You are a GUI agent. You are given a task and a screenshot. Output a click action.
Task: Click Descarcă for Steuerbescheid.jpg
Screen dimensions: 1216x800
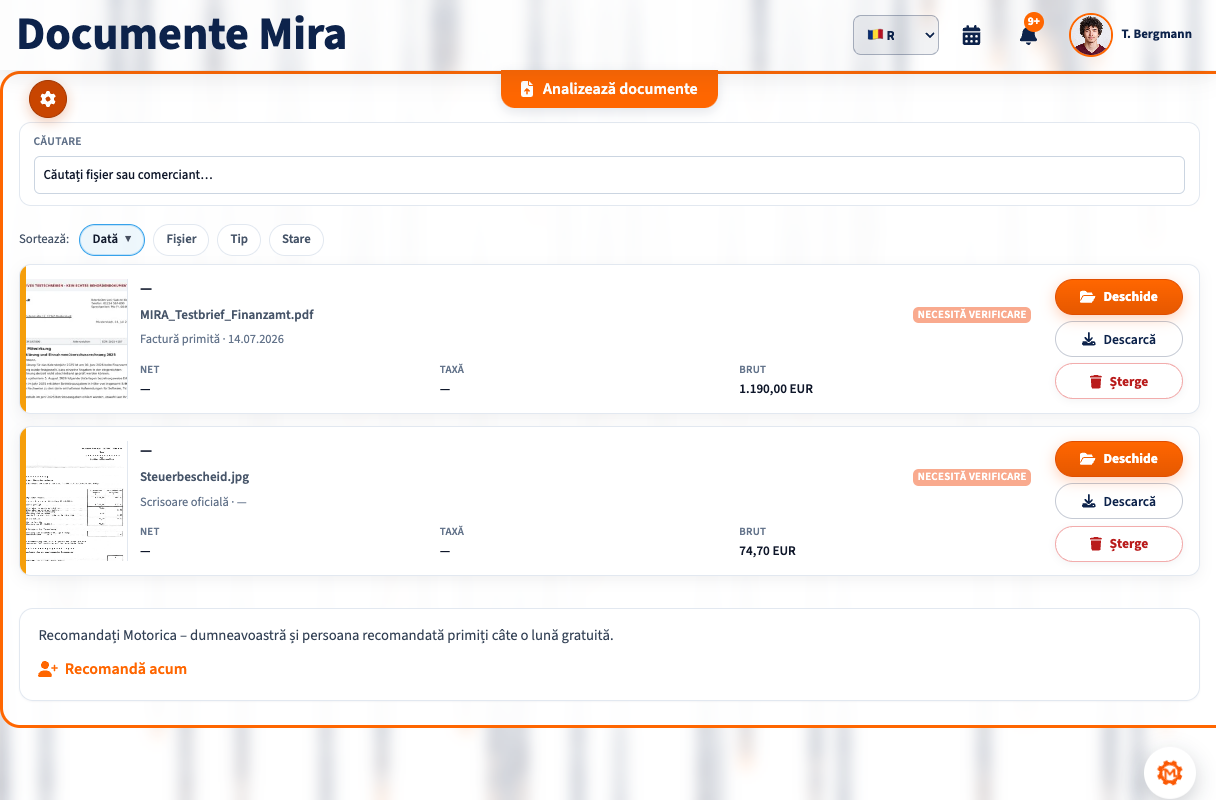click(1119, 501)
